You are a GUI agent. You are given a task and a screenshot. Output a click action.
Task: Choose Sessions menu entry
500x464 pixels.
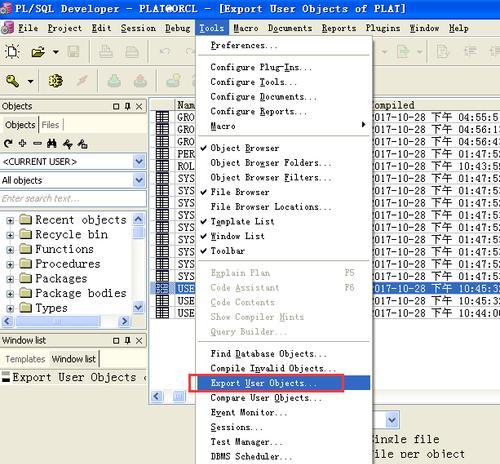[284, 427]
